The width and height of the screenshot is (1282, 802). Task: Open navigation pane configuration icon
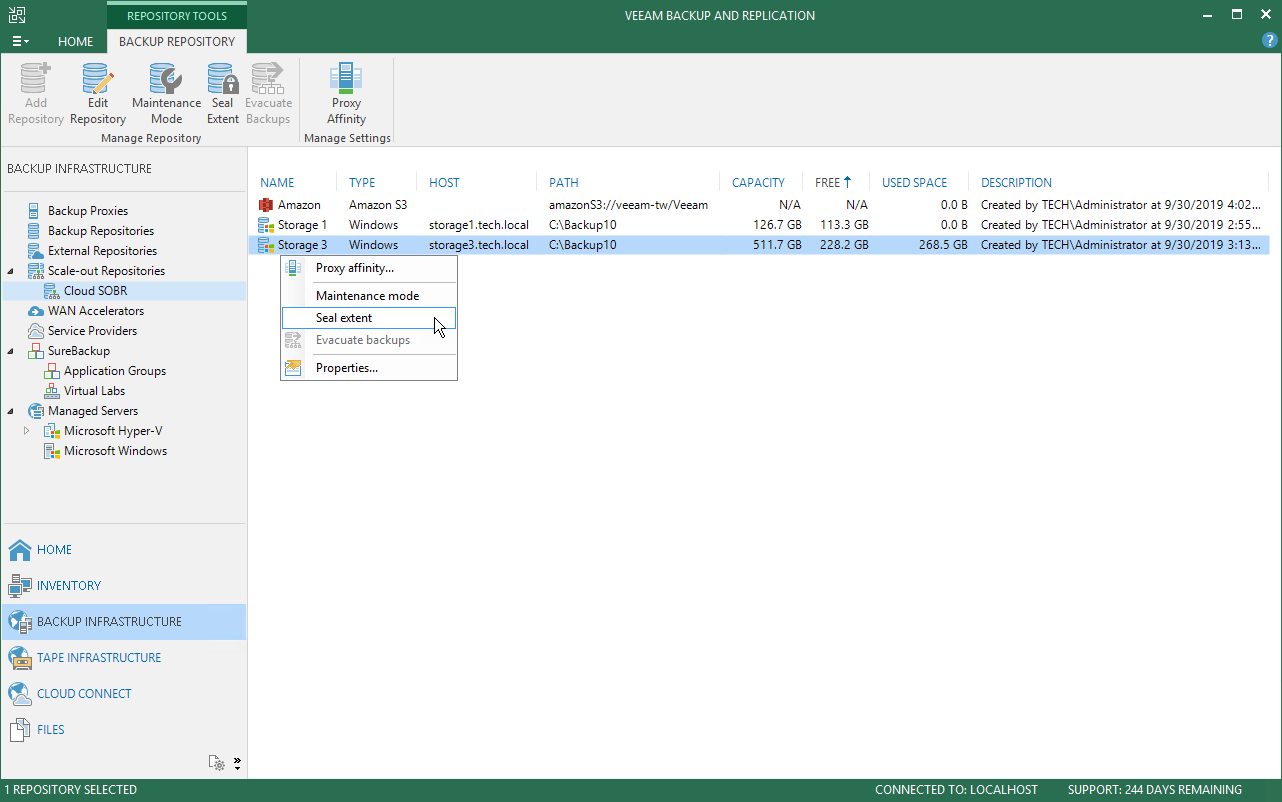click(x=216, y=763)
